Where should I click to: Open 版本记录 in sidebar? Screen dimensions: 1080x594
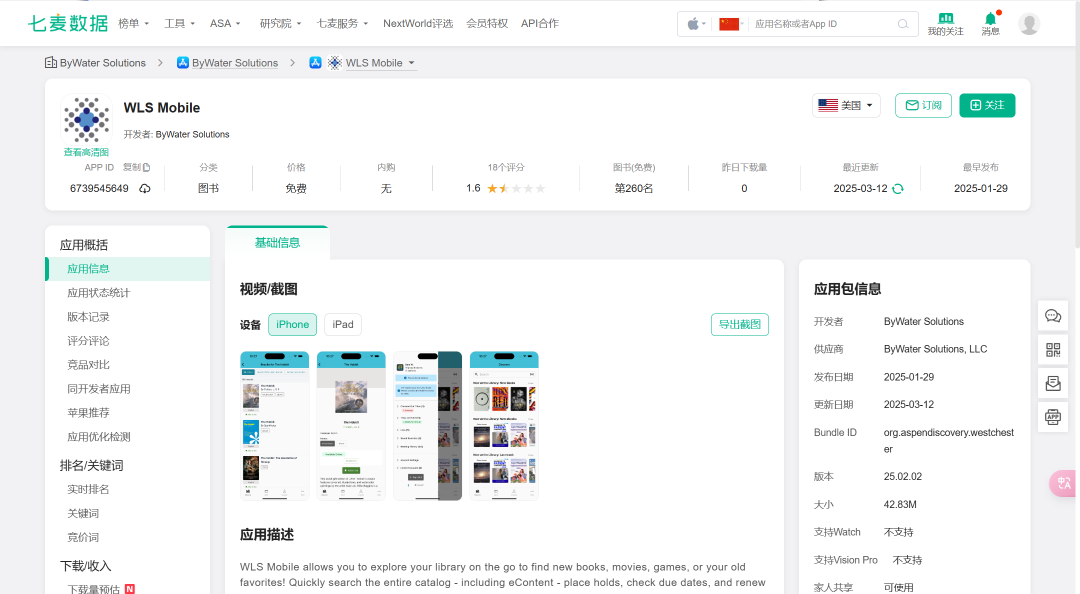(x=88, y=317)
